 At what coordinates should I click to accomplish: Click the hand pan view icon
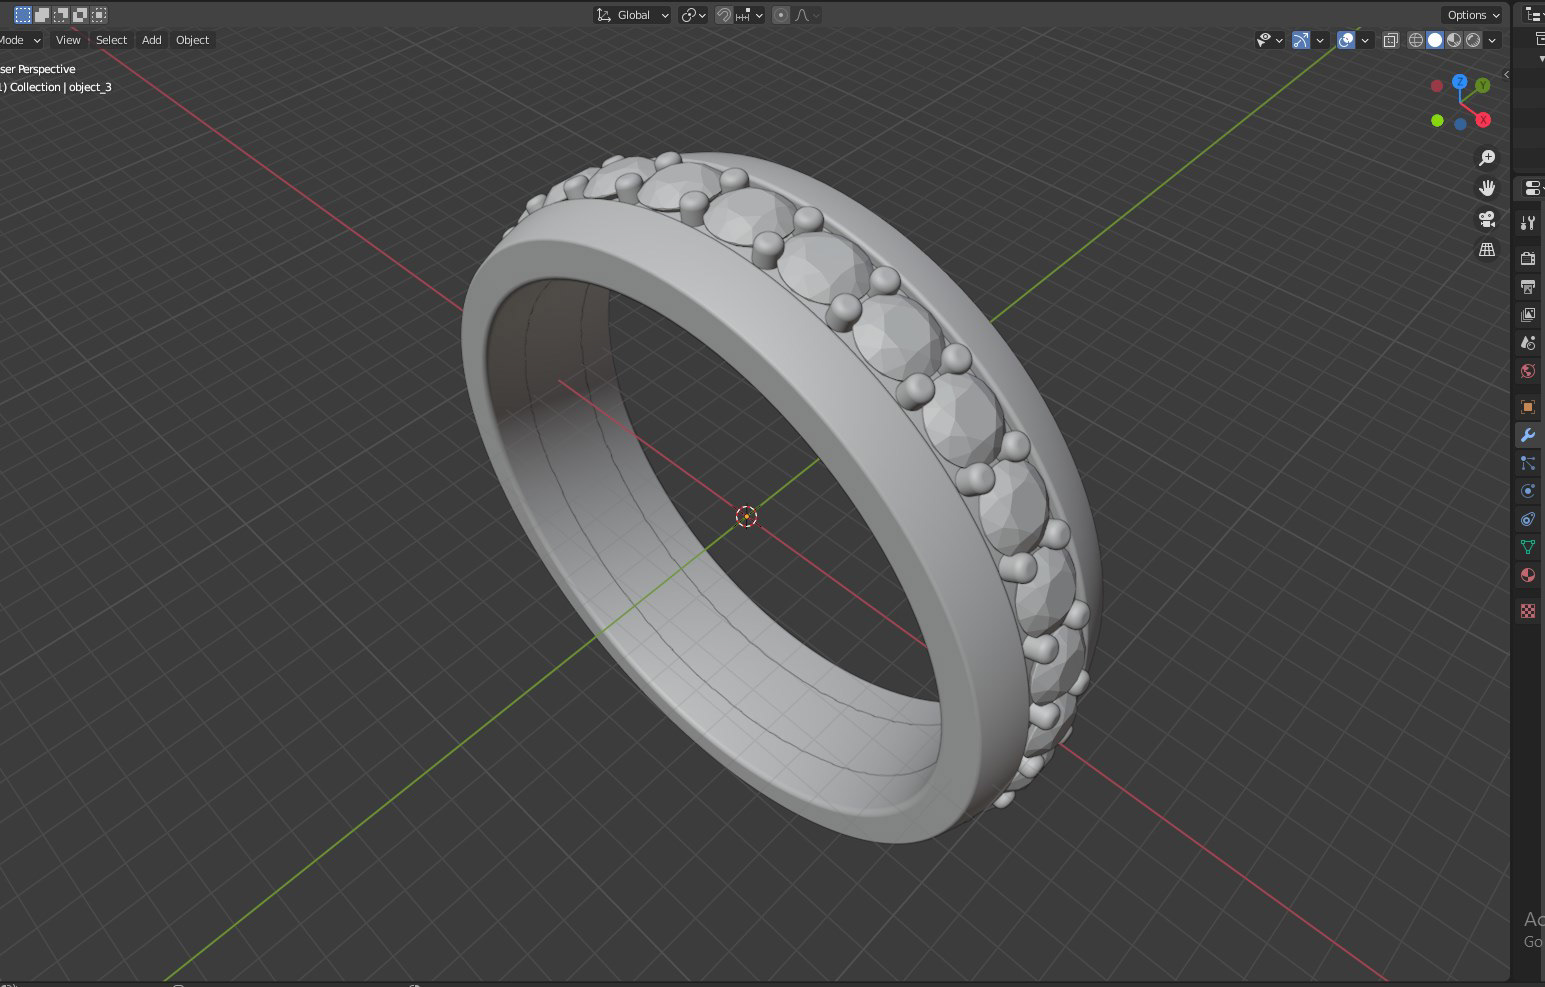(1487, 188)
